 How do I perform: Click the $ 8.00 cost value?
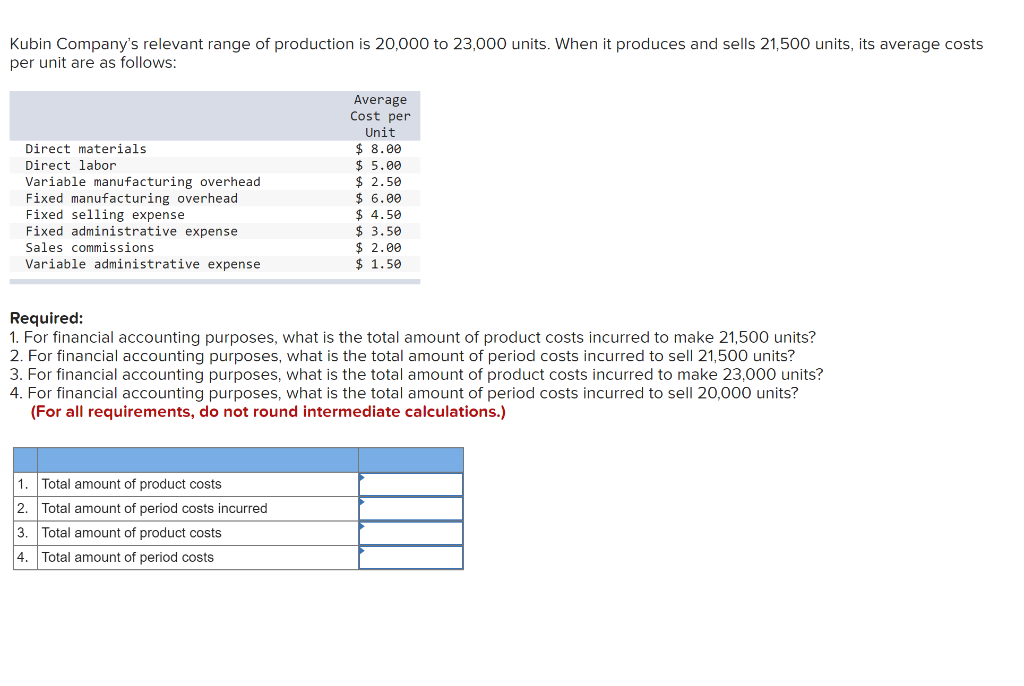(379, 149)
